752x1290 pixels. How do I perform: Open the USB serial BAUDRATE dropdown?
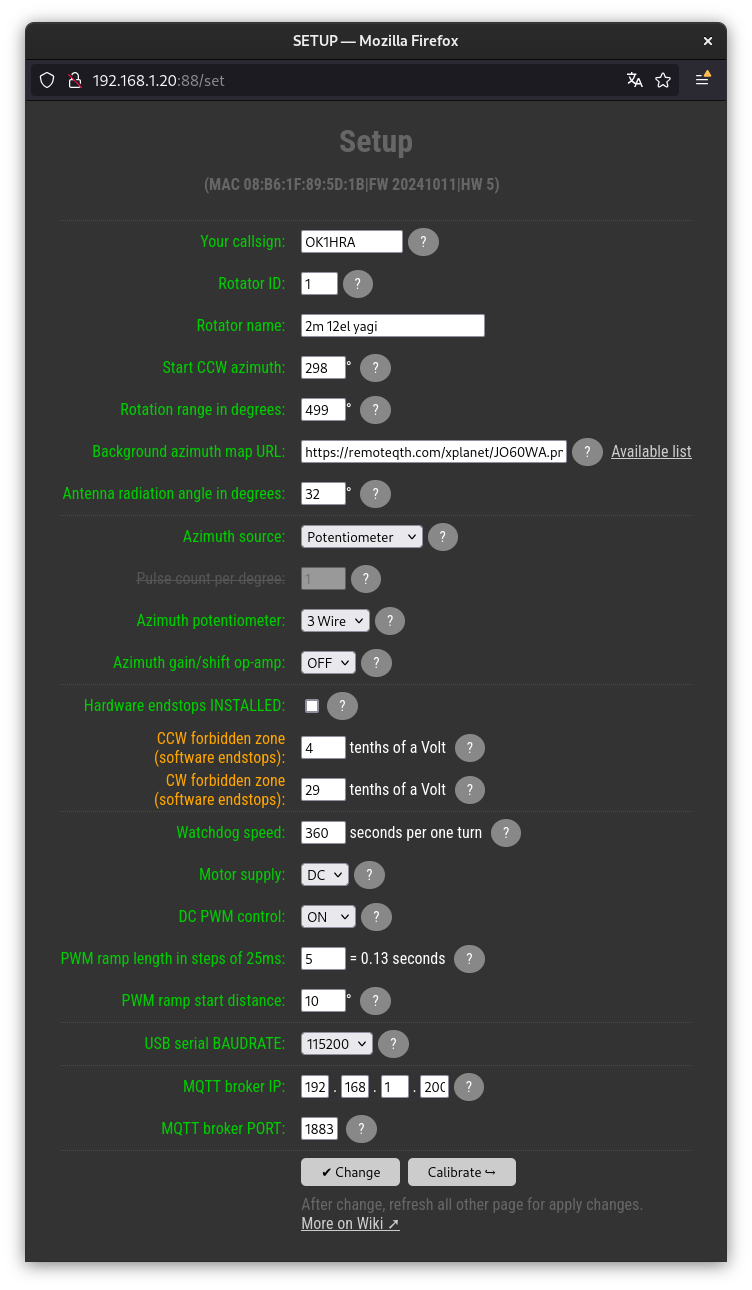pos(337,1044)
